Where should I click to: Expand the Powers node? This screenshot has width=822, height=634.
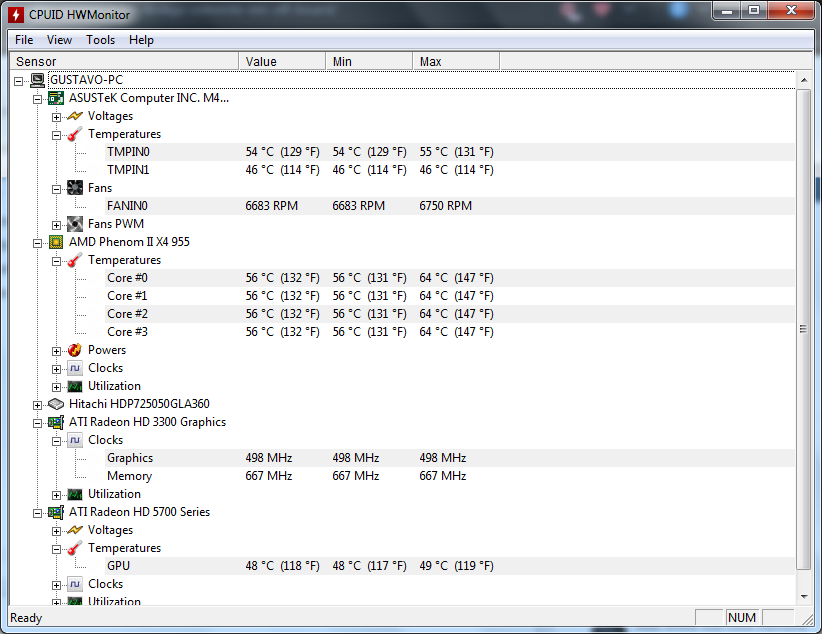(x=57, y=351)
